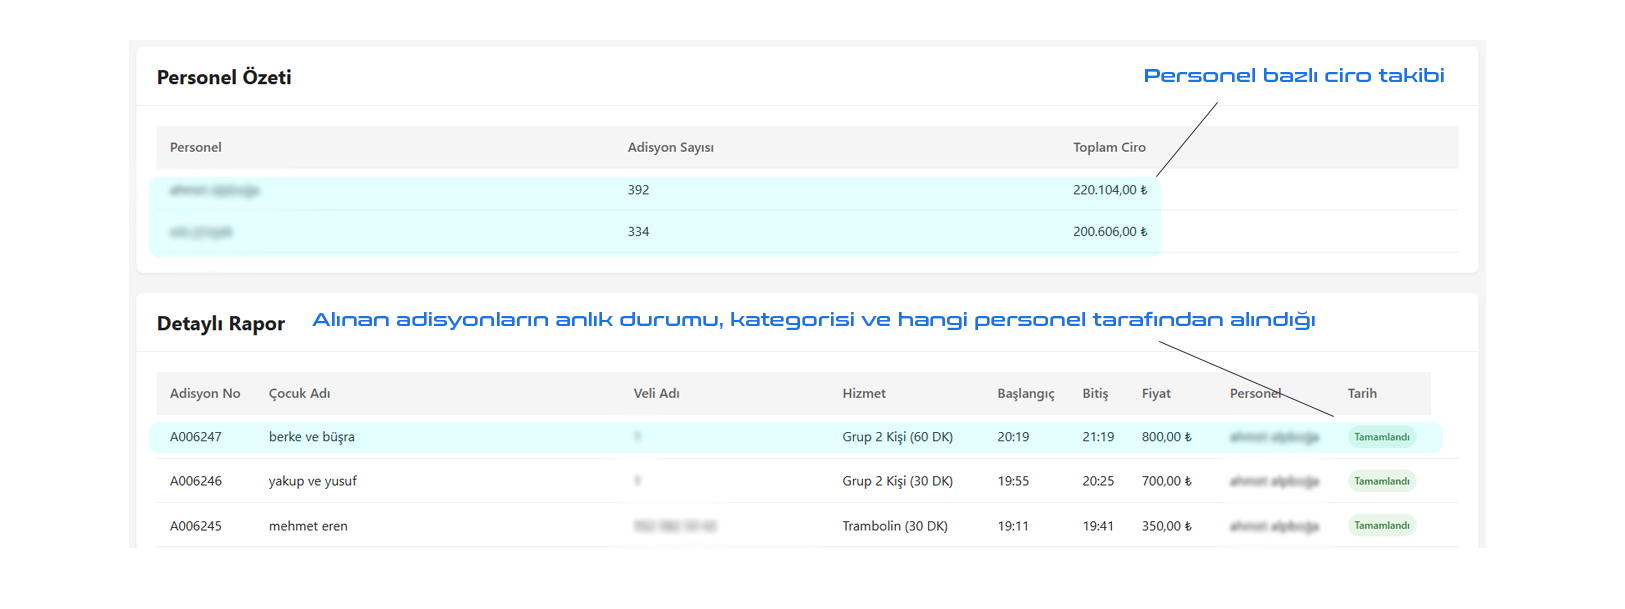Click the Tamamlandı badge for adisyon A006247
The width and height of the screenshot is (1625, 609).
coord(1381,437)
